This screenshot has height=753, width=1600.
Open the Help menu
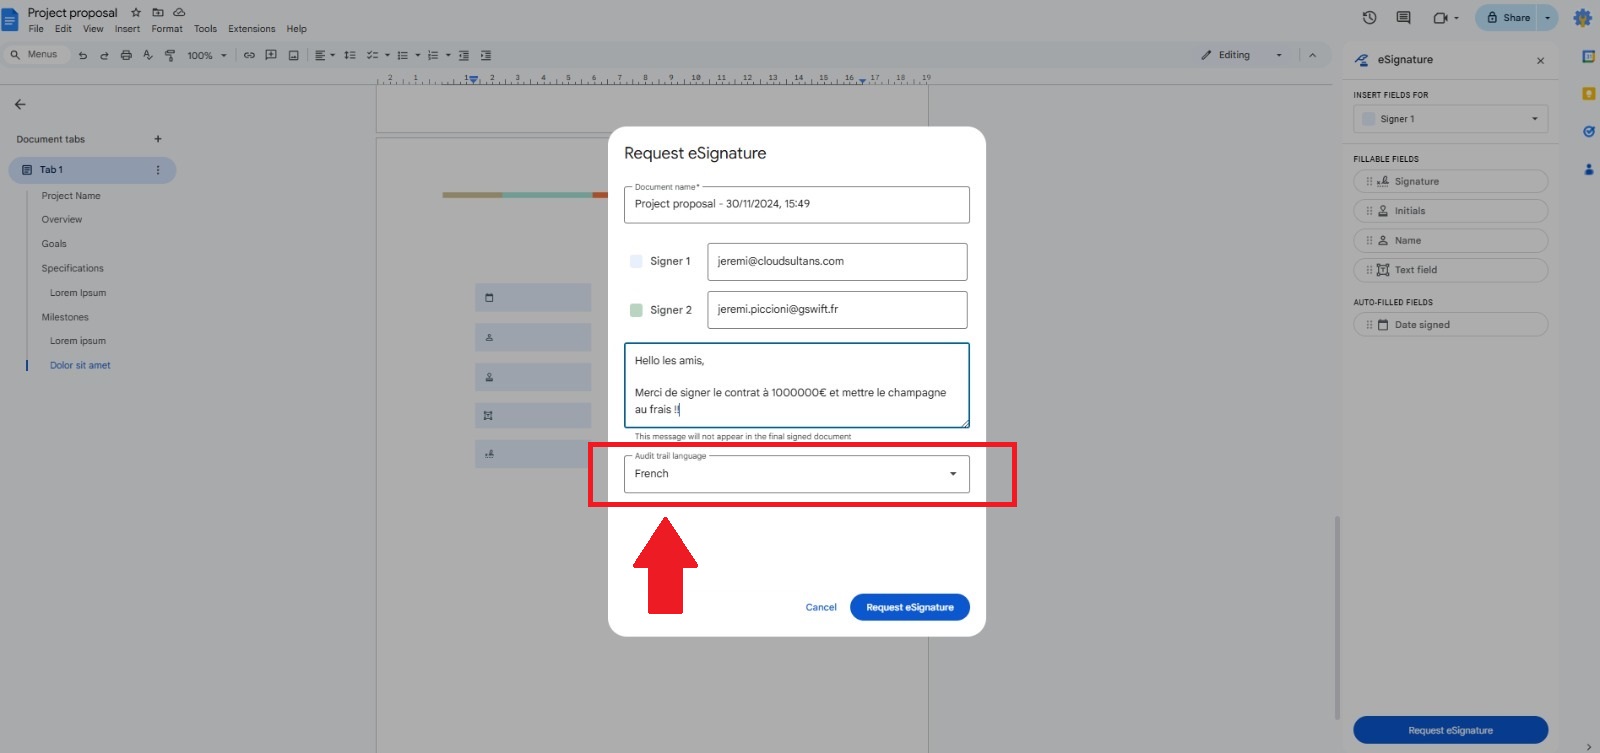click(296, 29)
